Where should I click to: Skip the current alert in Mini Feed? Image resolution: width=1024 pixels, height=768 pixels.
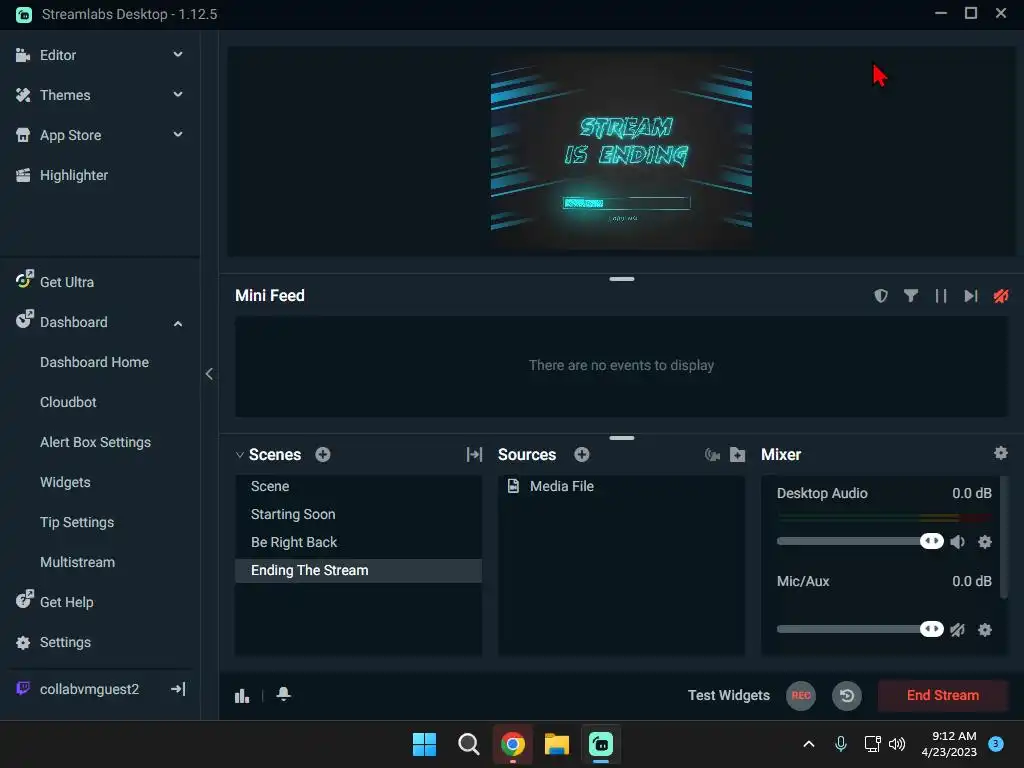(970, 296)
